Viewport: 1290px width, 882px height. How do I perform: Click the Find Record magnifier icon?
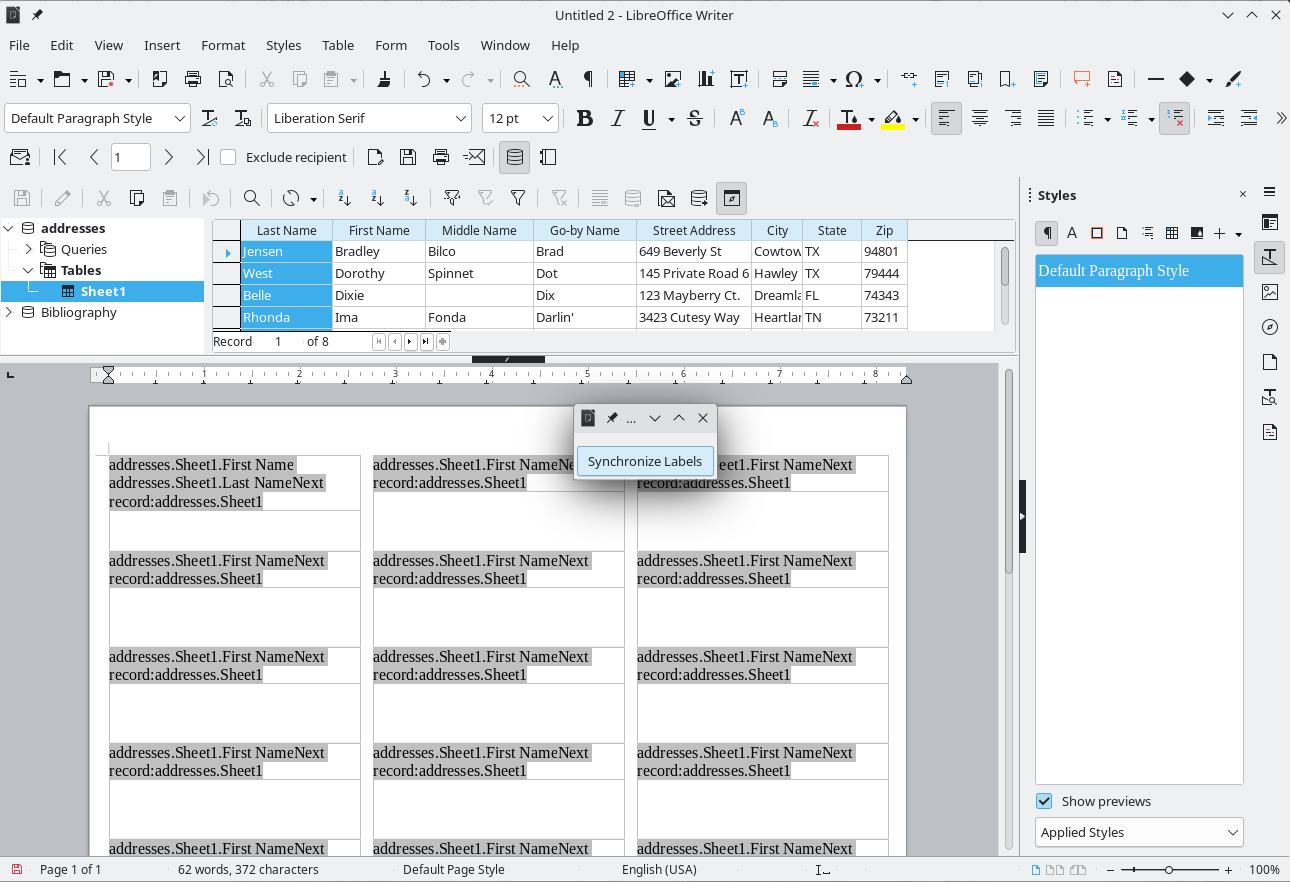pyautogui.click(x=252, y=198)
